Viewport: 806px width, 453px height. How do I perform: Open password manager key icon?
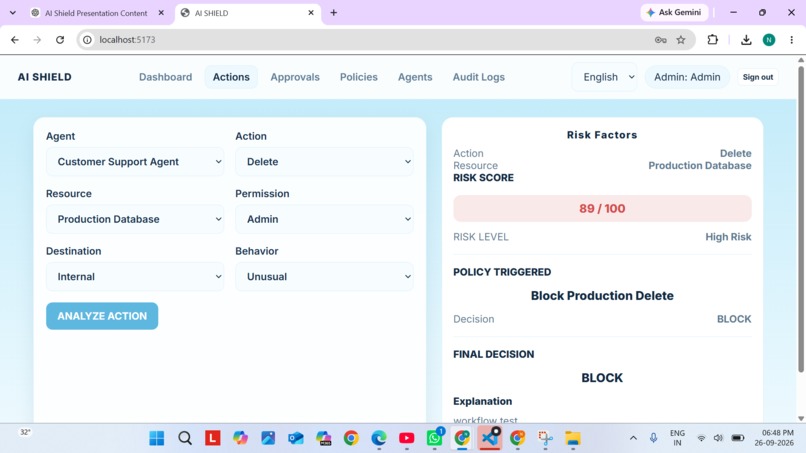(661, 40)
